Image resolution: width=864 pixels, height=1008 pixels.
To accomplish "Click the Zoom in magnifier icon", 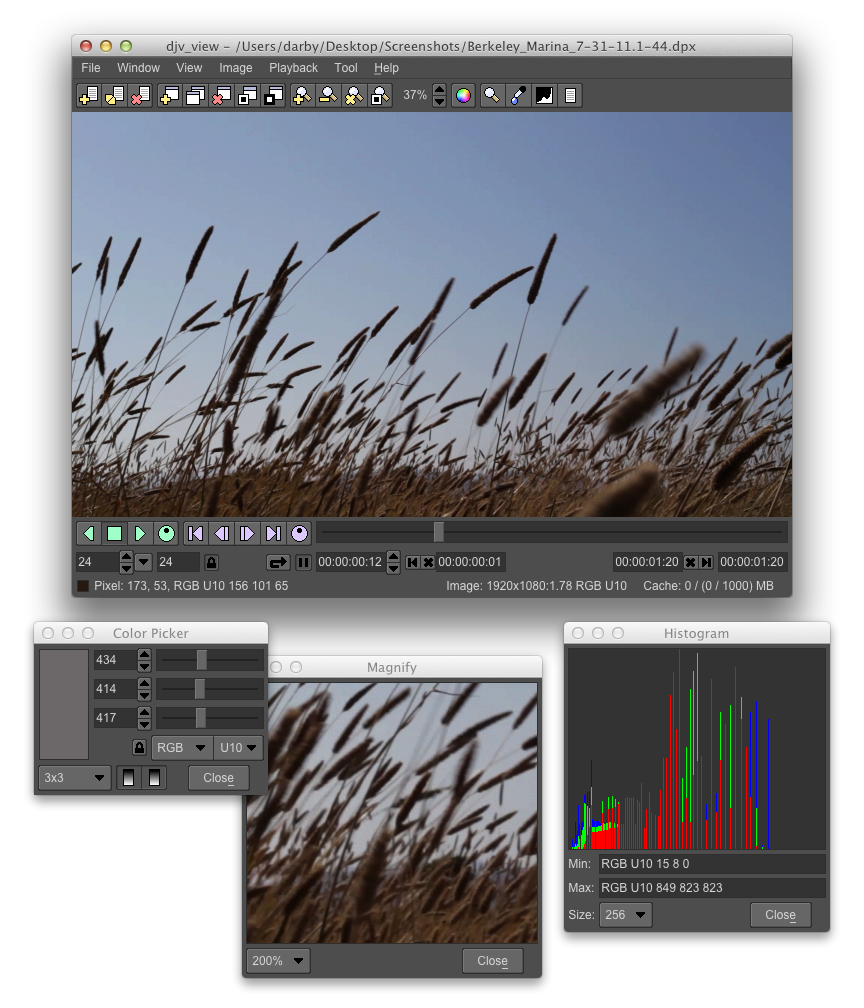I will [302, 96].
